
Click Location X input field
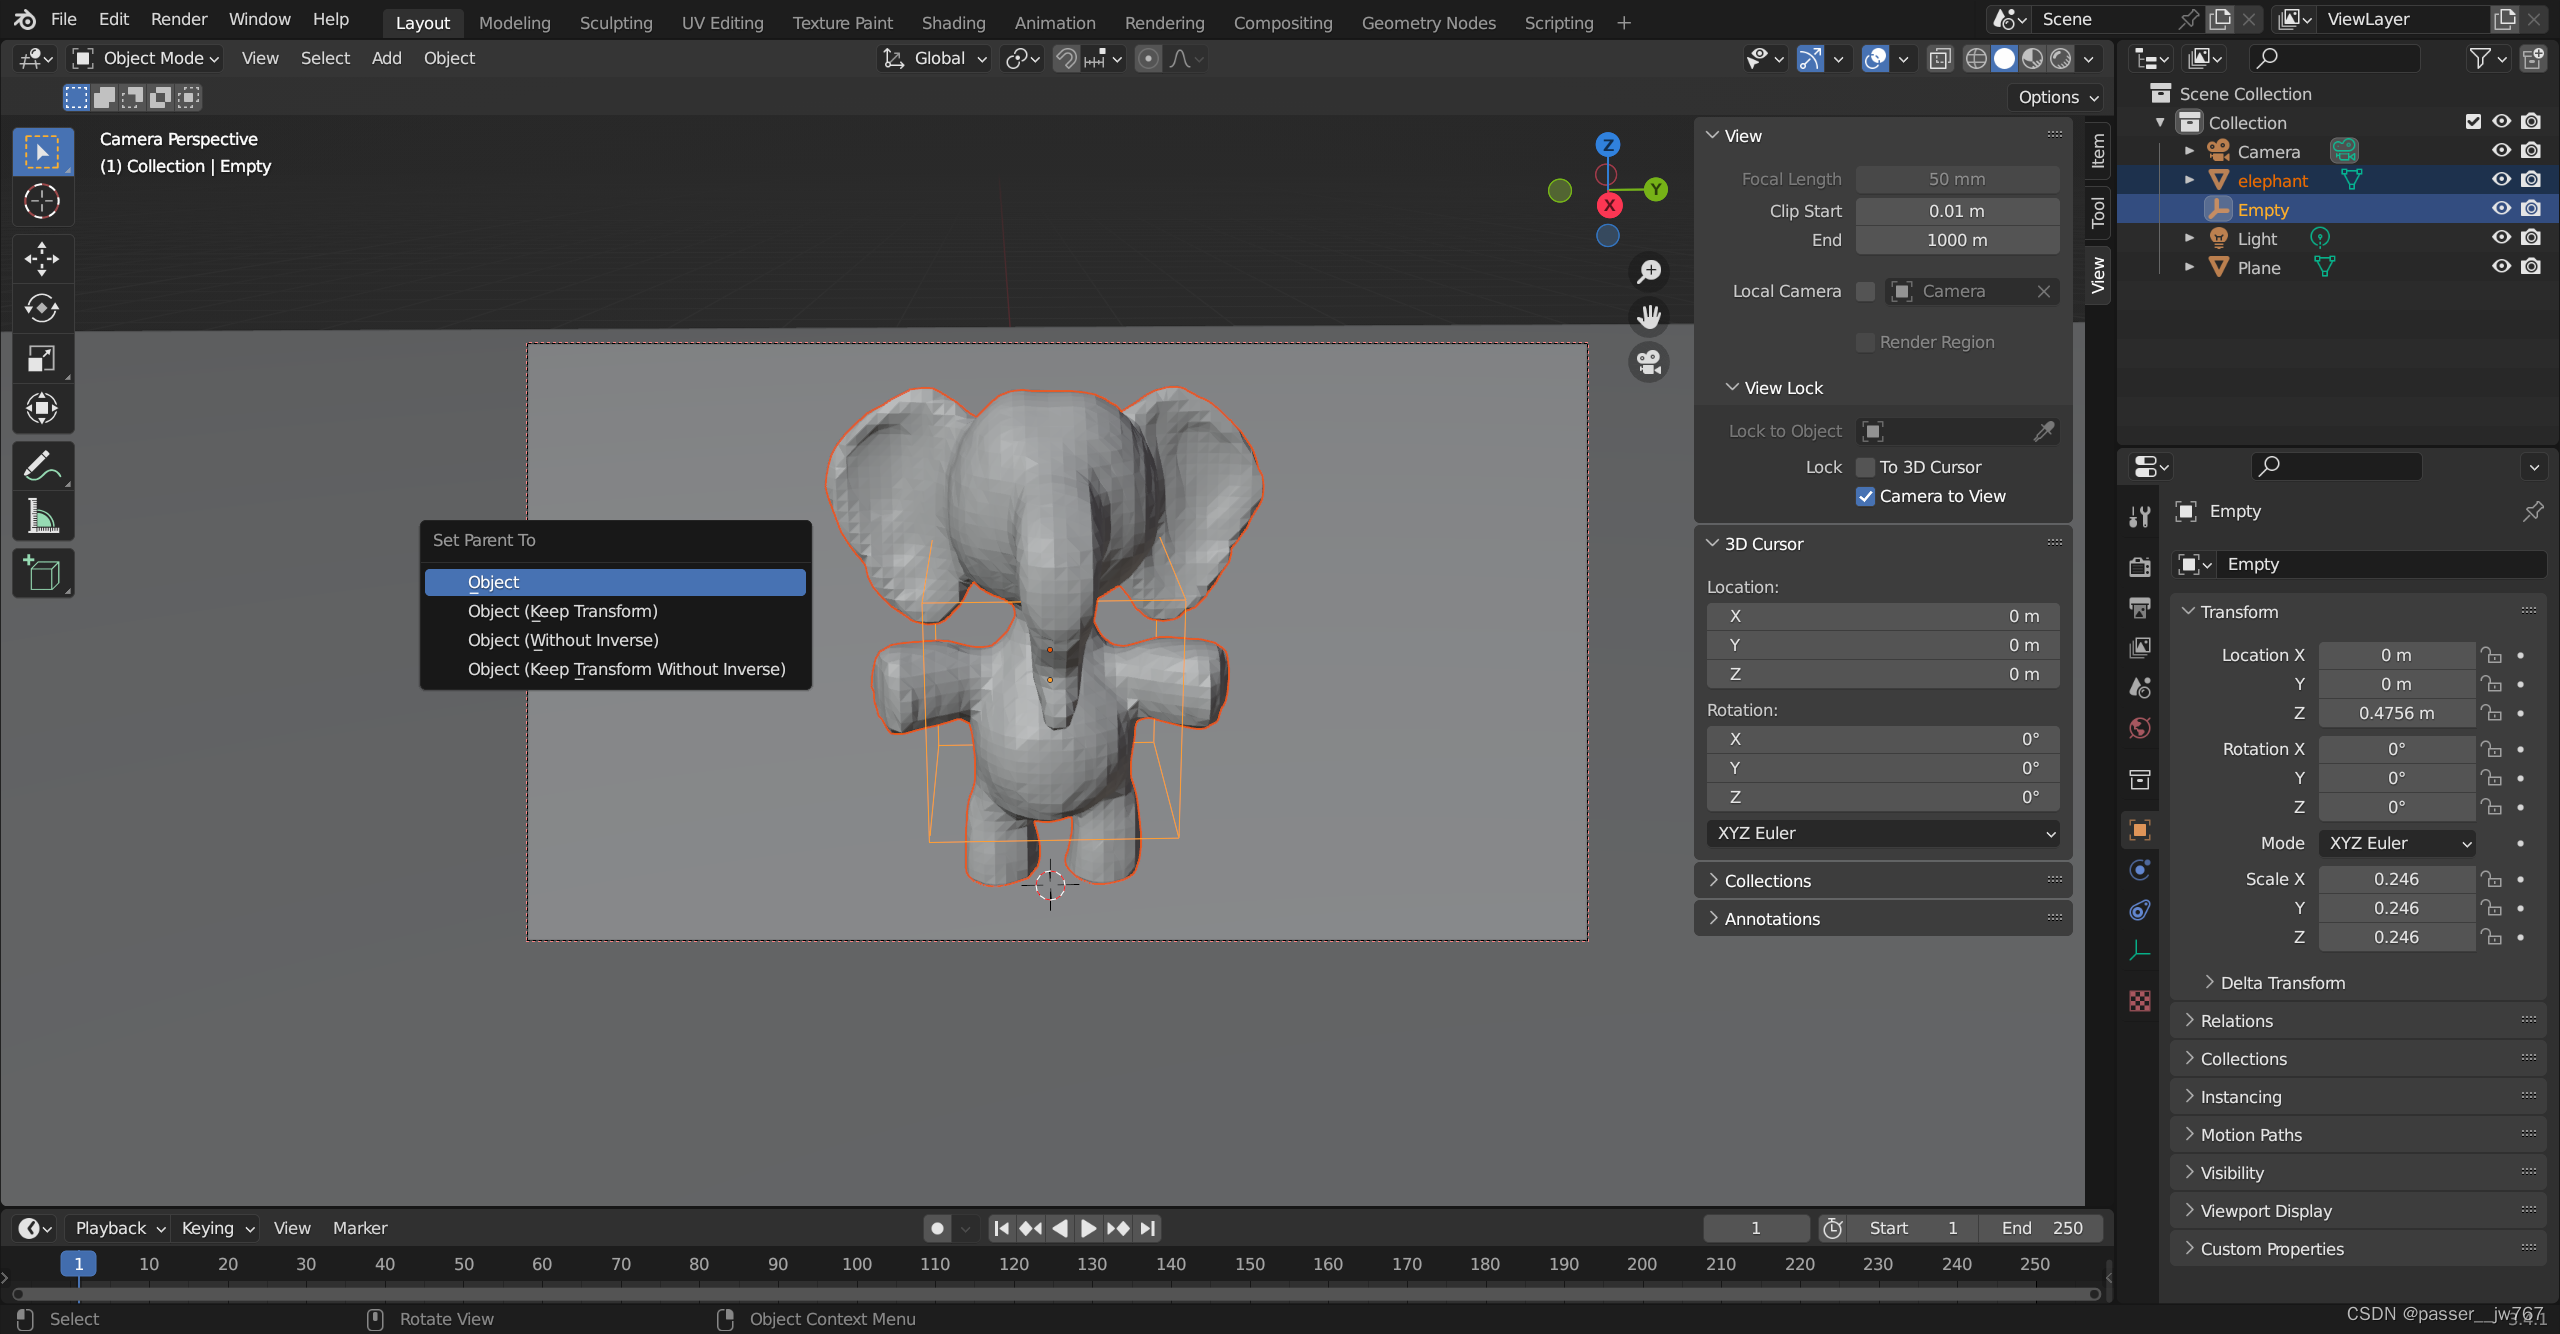(2394, 655)
